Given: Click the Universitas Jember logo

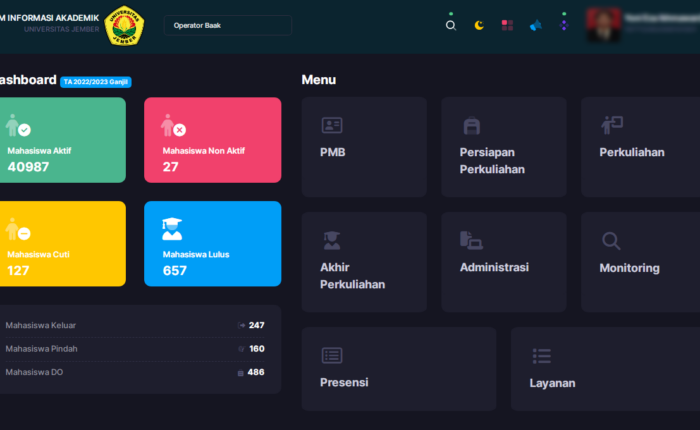Looking at the screenshot, I should 125,25.
